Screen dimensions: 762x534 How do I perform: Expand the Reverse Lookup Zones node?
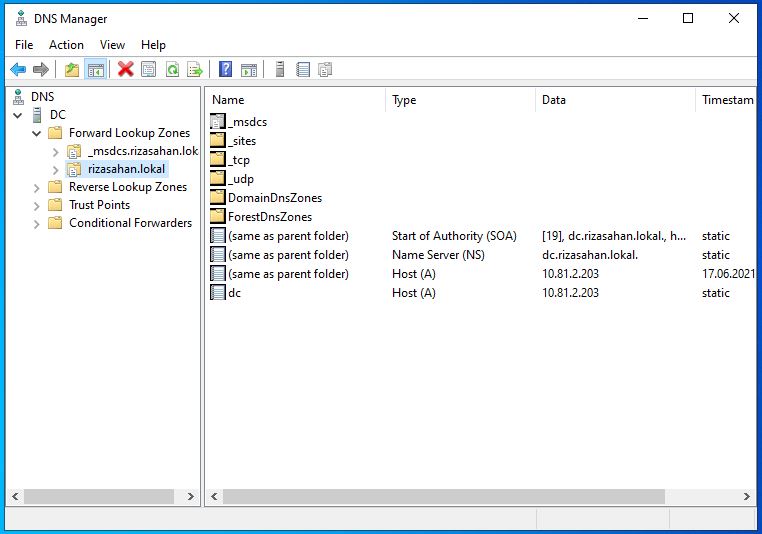click(x=37, y=187)
